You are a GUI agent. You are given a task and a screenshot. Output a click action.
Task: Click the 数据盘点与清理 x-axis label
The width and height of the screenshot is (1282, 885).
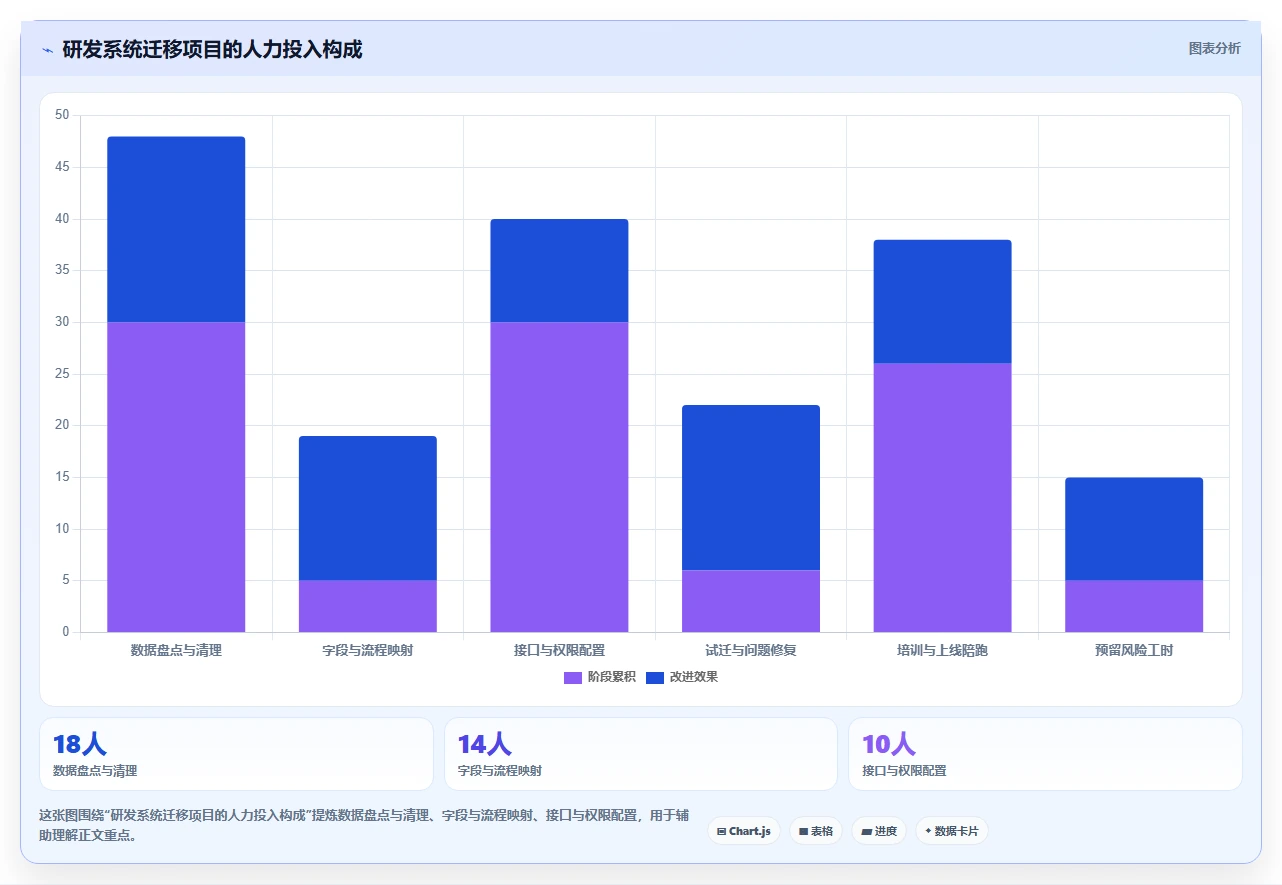pos(176,650)
